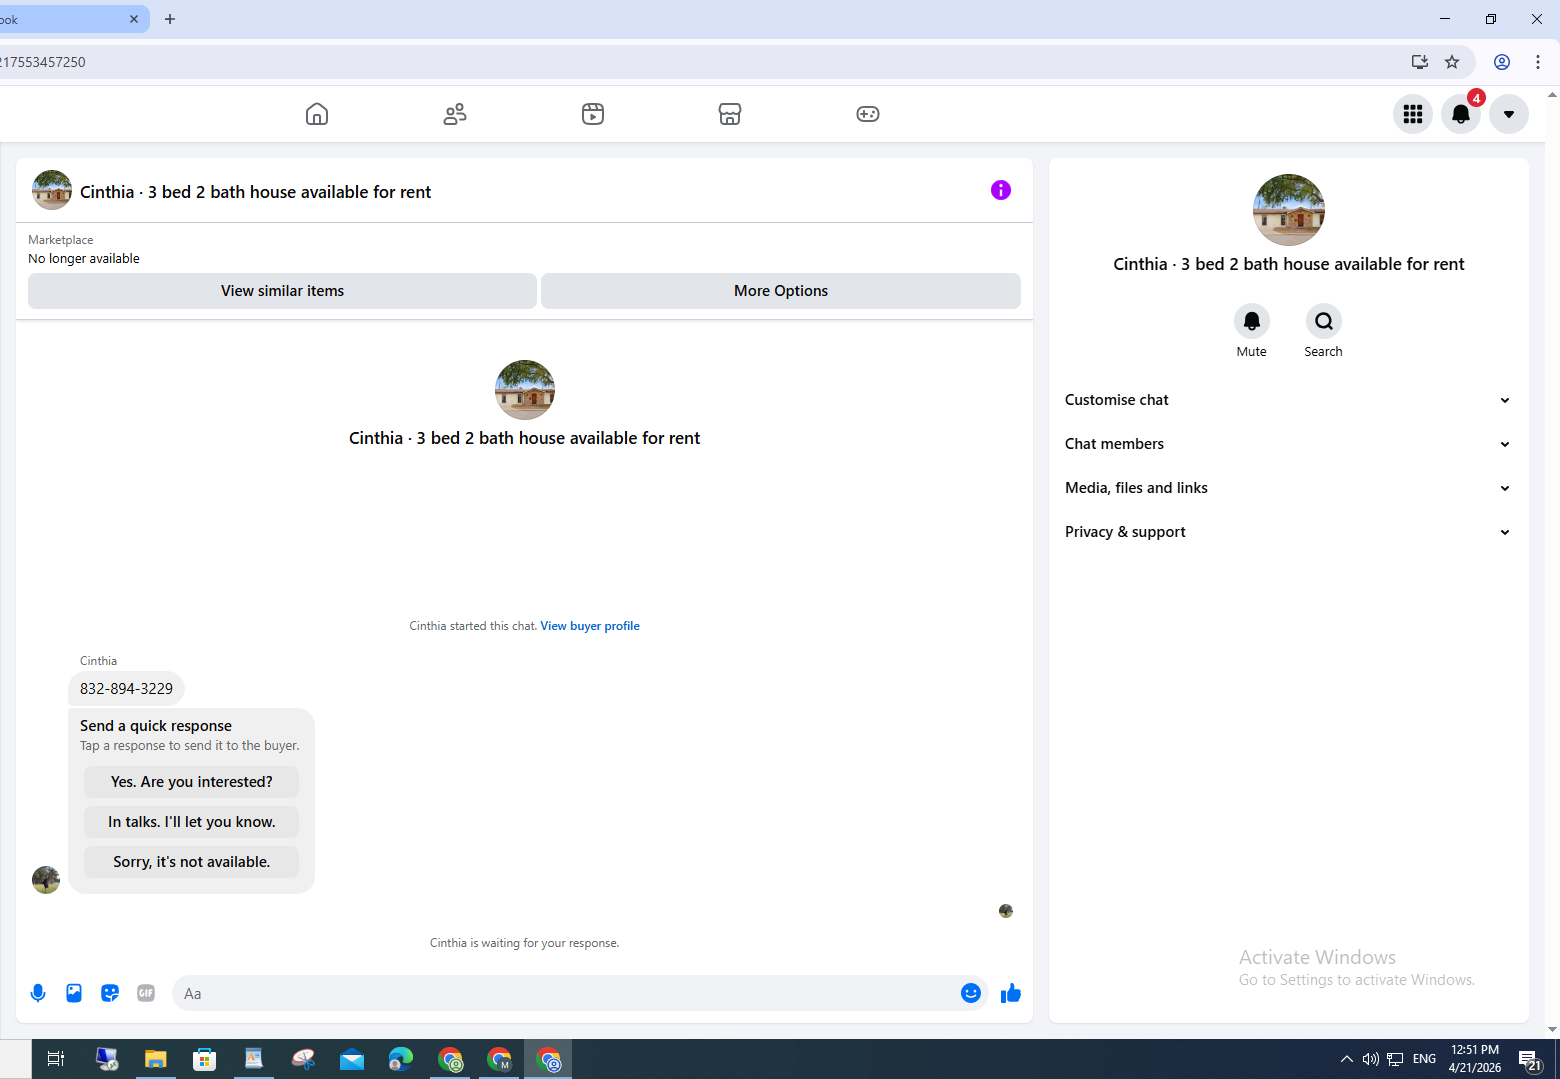Open Microsoft Store from the taskbar
This screenshot has height=1079, width=1560.
point(204,1059)
